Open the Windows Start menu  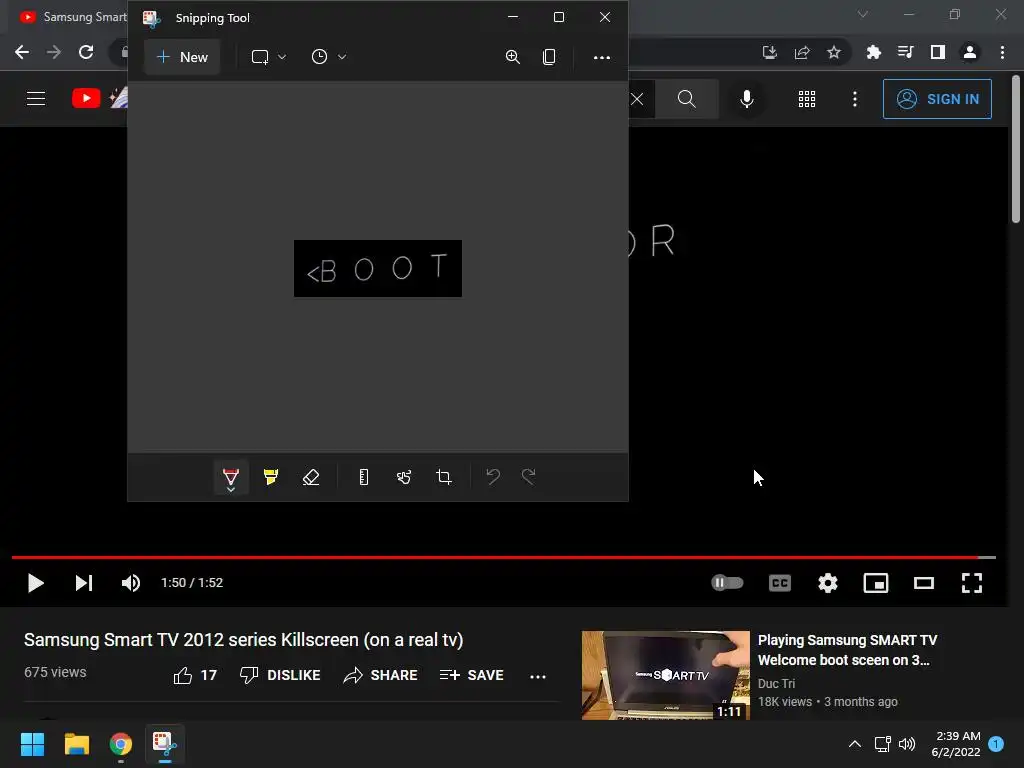coord(32,744)
